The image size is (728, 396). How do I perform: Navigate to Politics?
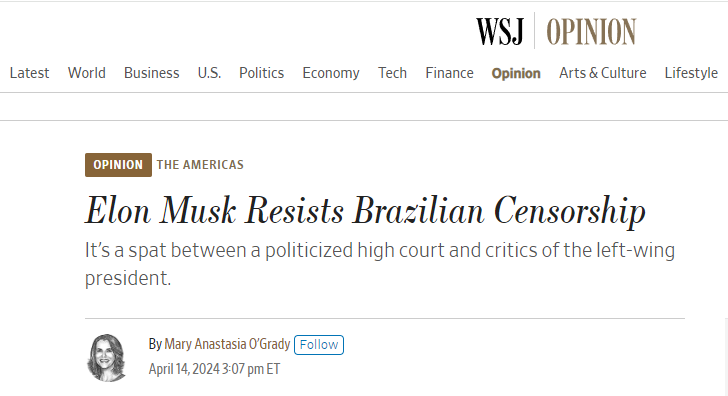[261, 73]
